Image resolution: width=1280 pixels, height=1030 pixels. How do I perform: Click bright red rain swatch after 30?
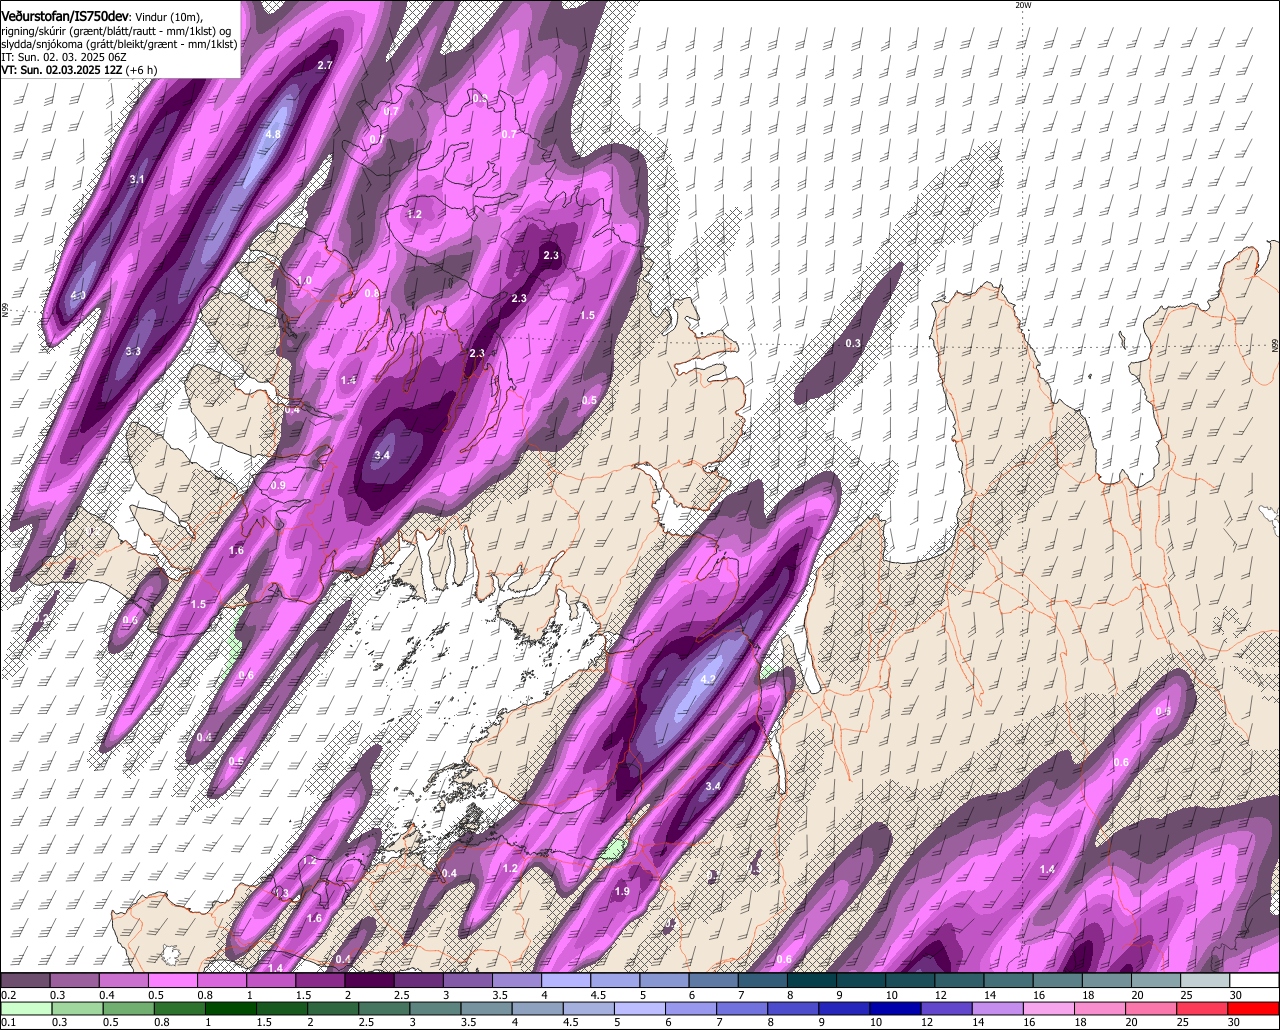point(1253,1009)
